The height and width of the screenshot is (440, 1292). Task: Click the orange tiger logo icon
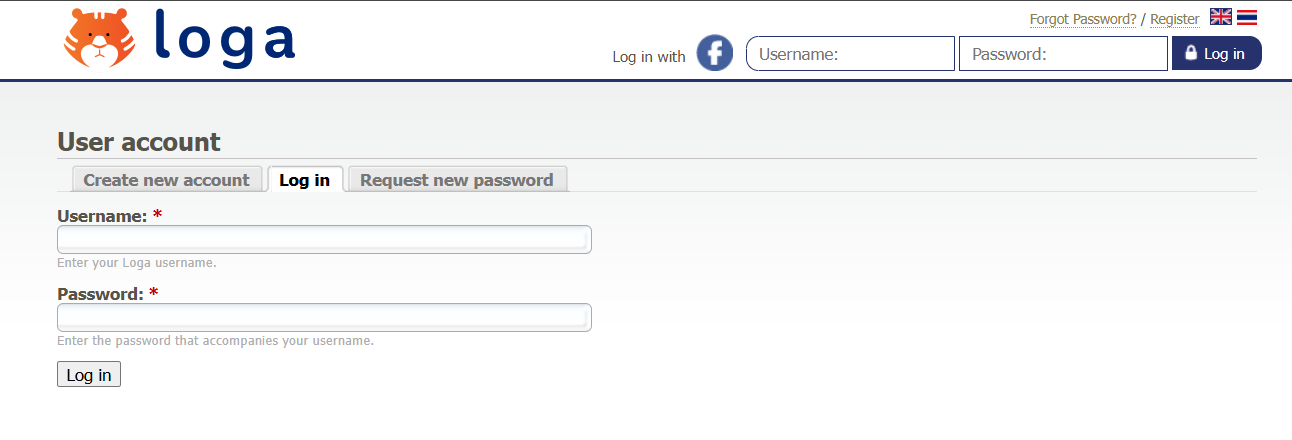pyautogui.click(x=98, y=39)
